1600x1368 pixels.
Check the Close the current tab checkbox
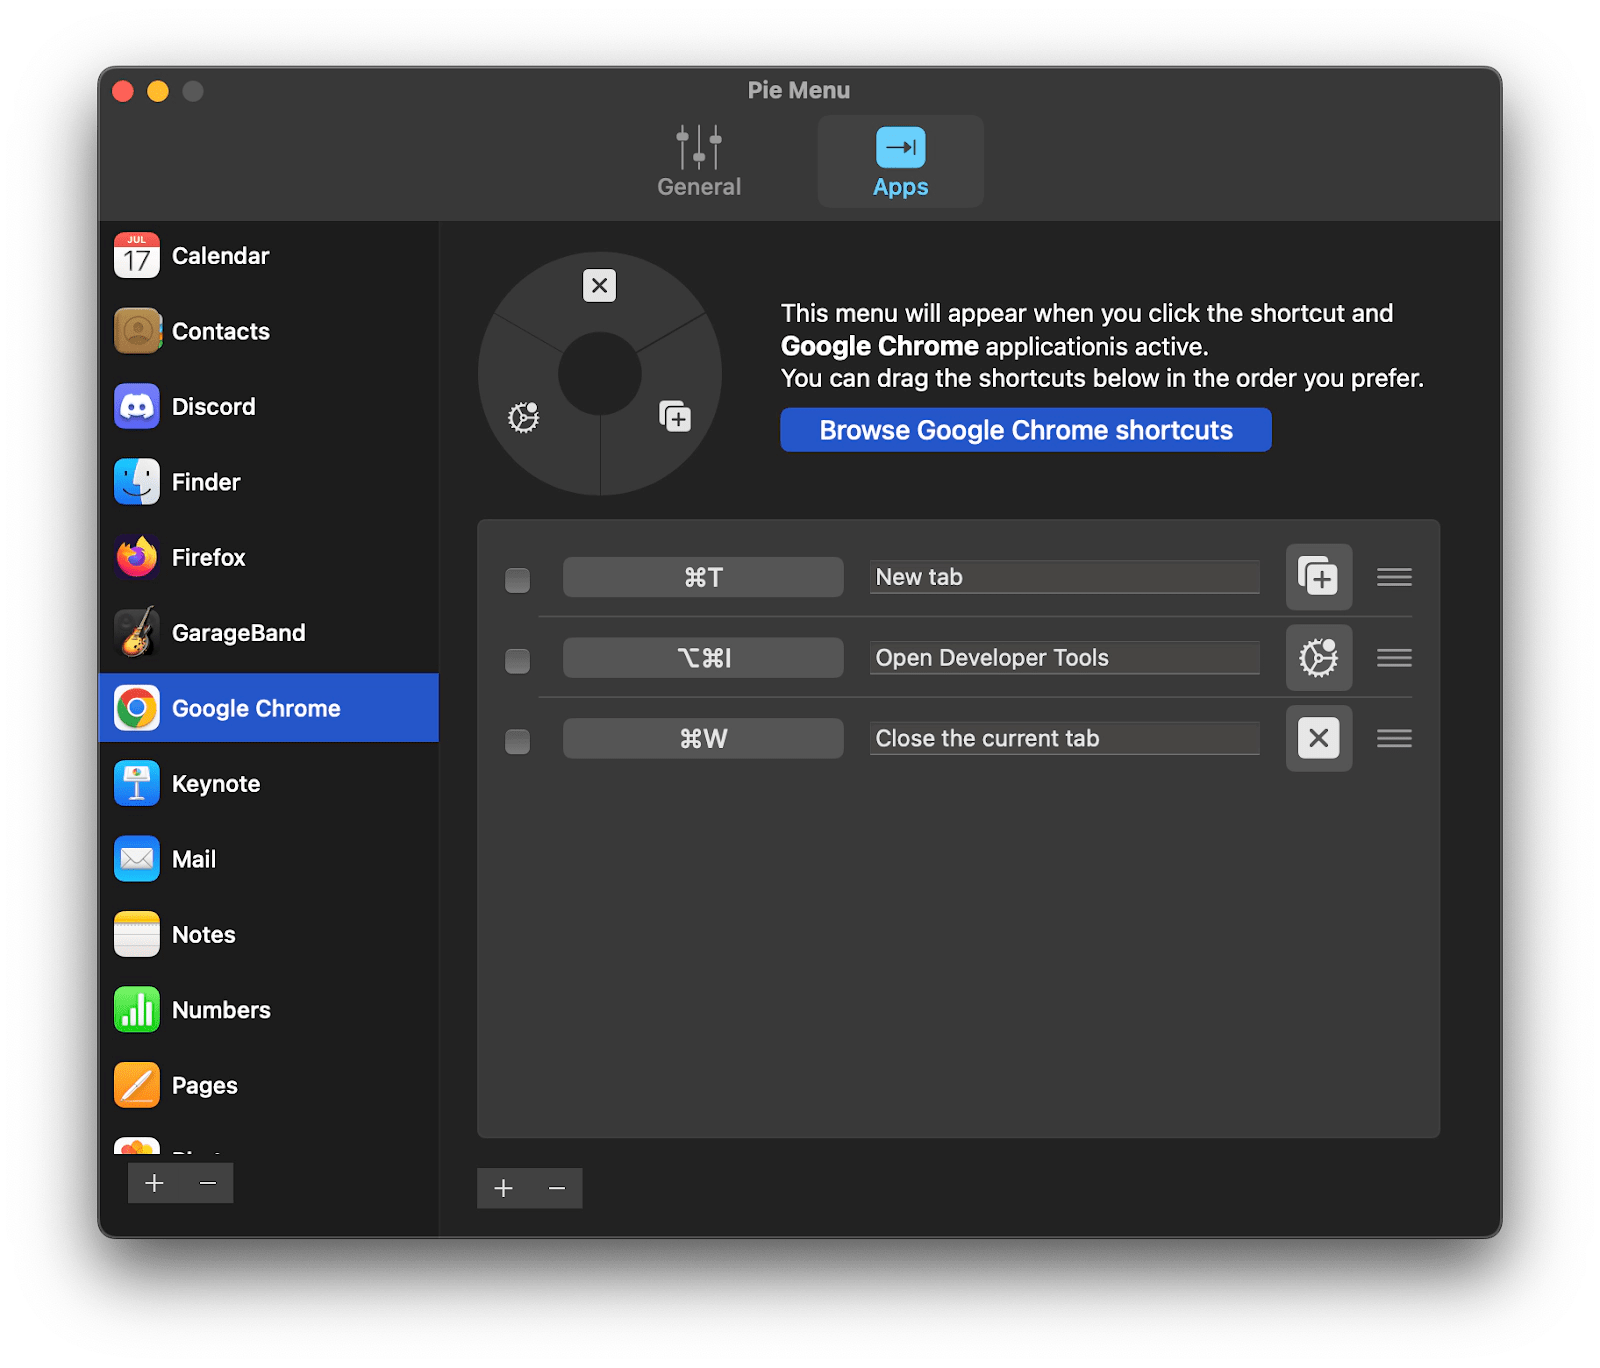click(517, 741)
